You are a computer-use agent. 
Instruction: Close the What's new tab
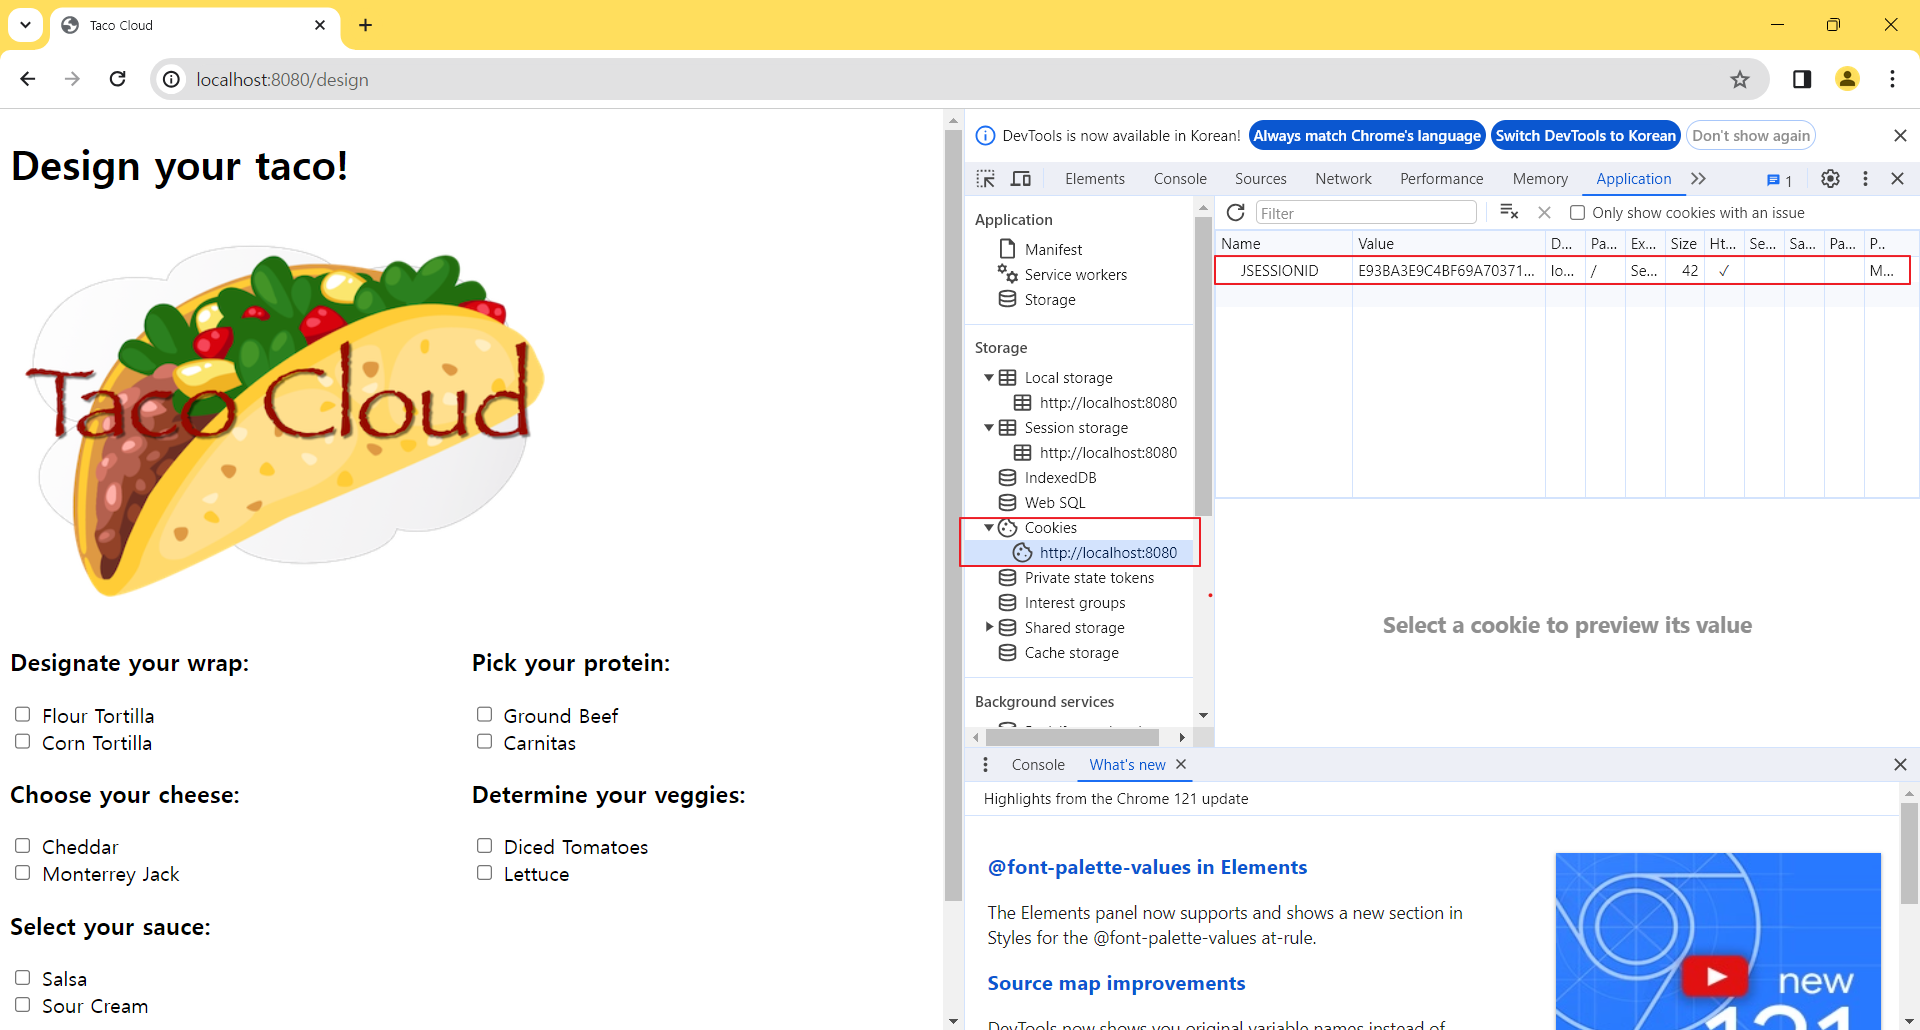[x=1181, y=764]
